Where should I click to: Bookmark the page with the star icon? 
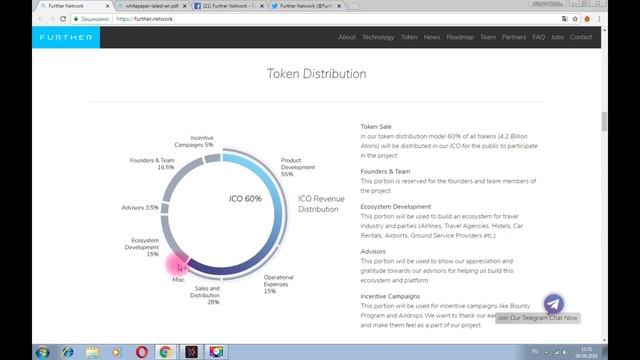click(575, 19)
